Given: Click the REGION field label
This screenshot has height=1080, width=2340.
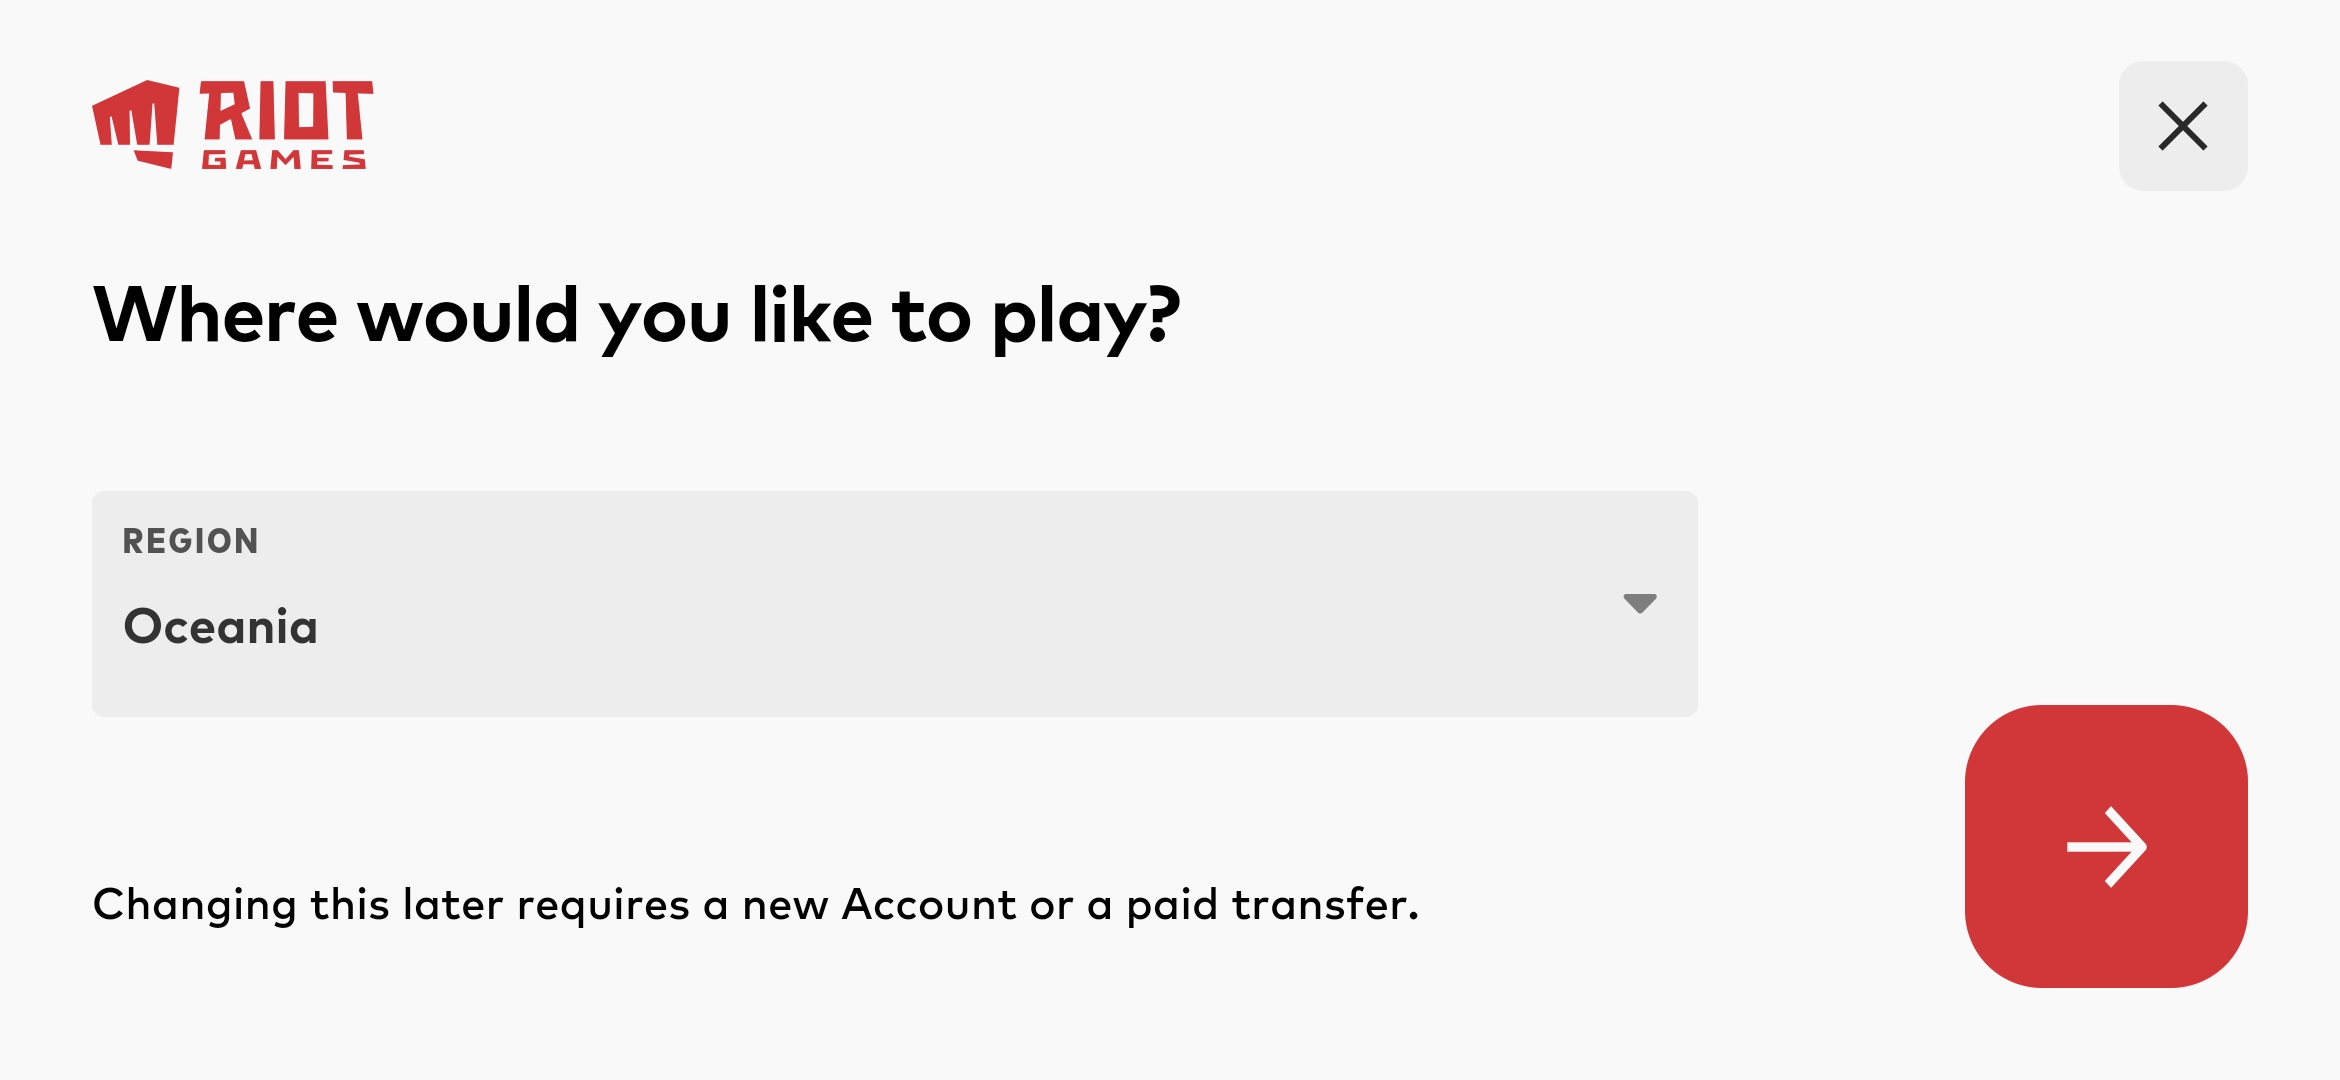Looking at the screenshot, I should coord(190,541).
